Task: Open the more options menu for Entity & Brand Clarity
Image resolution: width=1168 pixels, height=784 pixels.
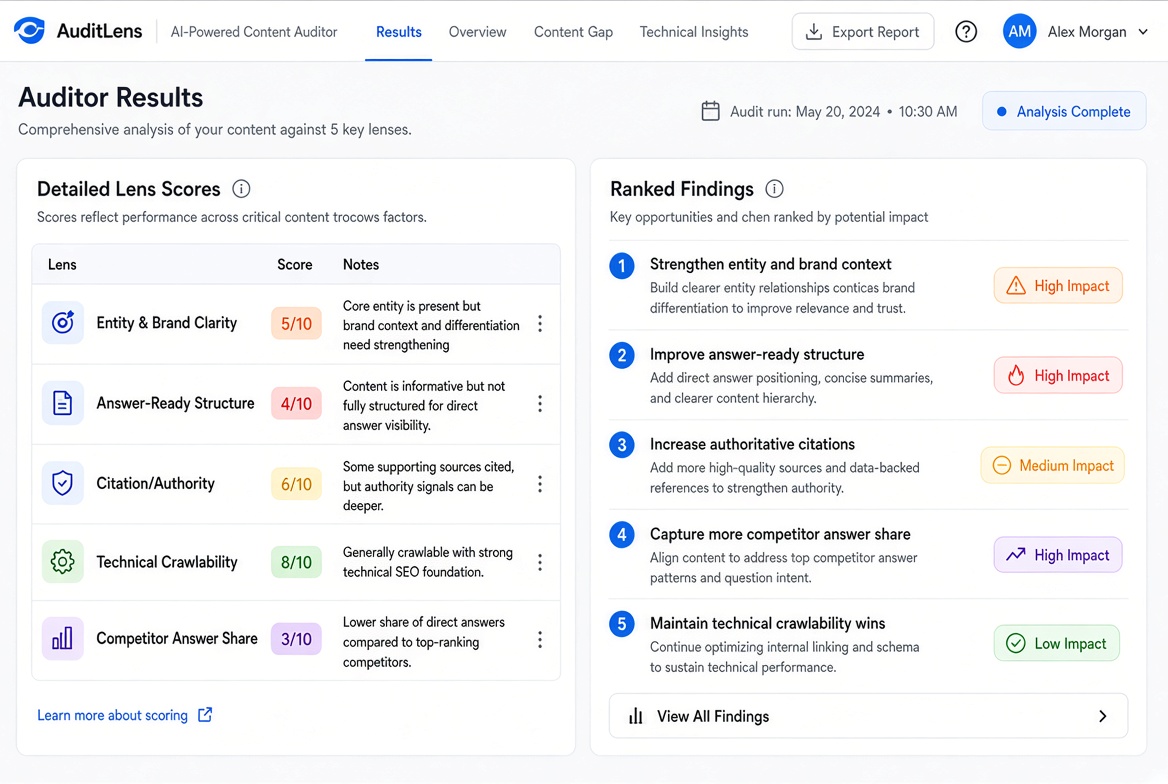Action: point(540,323)
